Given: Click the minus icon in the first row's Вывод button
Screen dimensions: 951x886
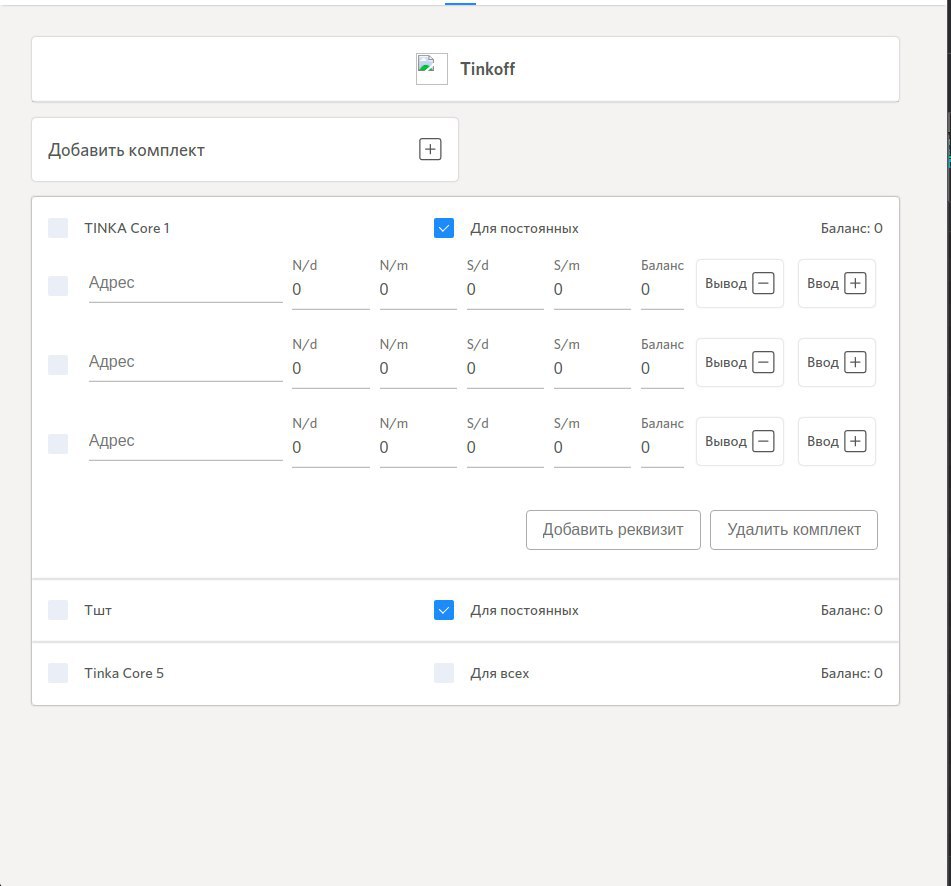Looking at the screenshot, I should [x=763, y=283].
